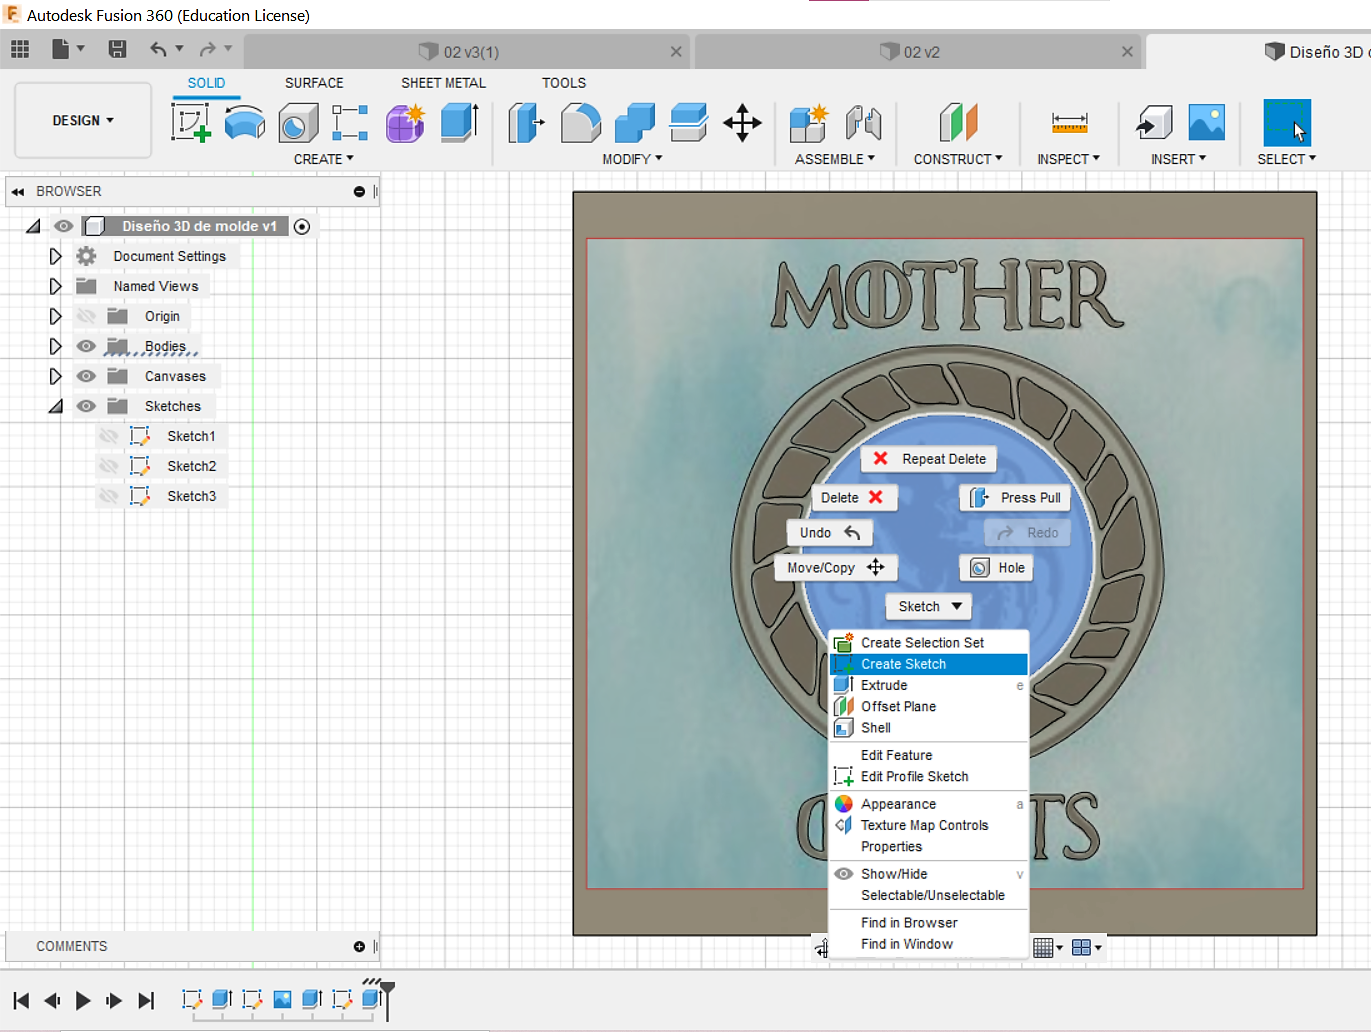
Task: Choose Offset Plane icon in Construct toolbar
Action: point(958,123)
